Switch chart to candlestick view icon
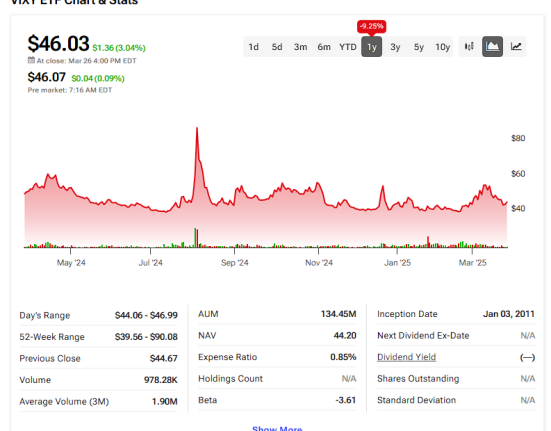This screenshot has width=551, height=431. coord(469,46)
